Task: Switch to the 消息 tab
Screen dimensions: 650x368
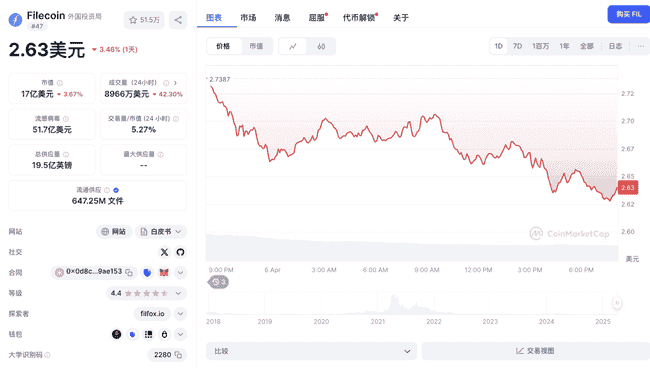Action: [x=282, y=18]
